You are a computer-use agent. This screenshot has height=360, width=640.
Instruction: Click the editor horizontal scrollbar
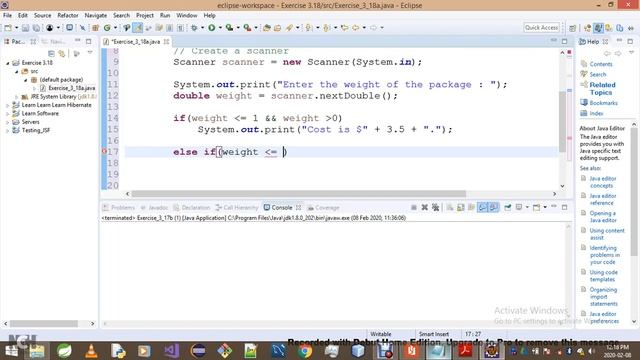pos(298,194)
